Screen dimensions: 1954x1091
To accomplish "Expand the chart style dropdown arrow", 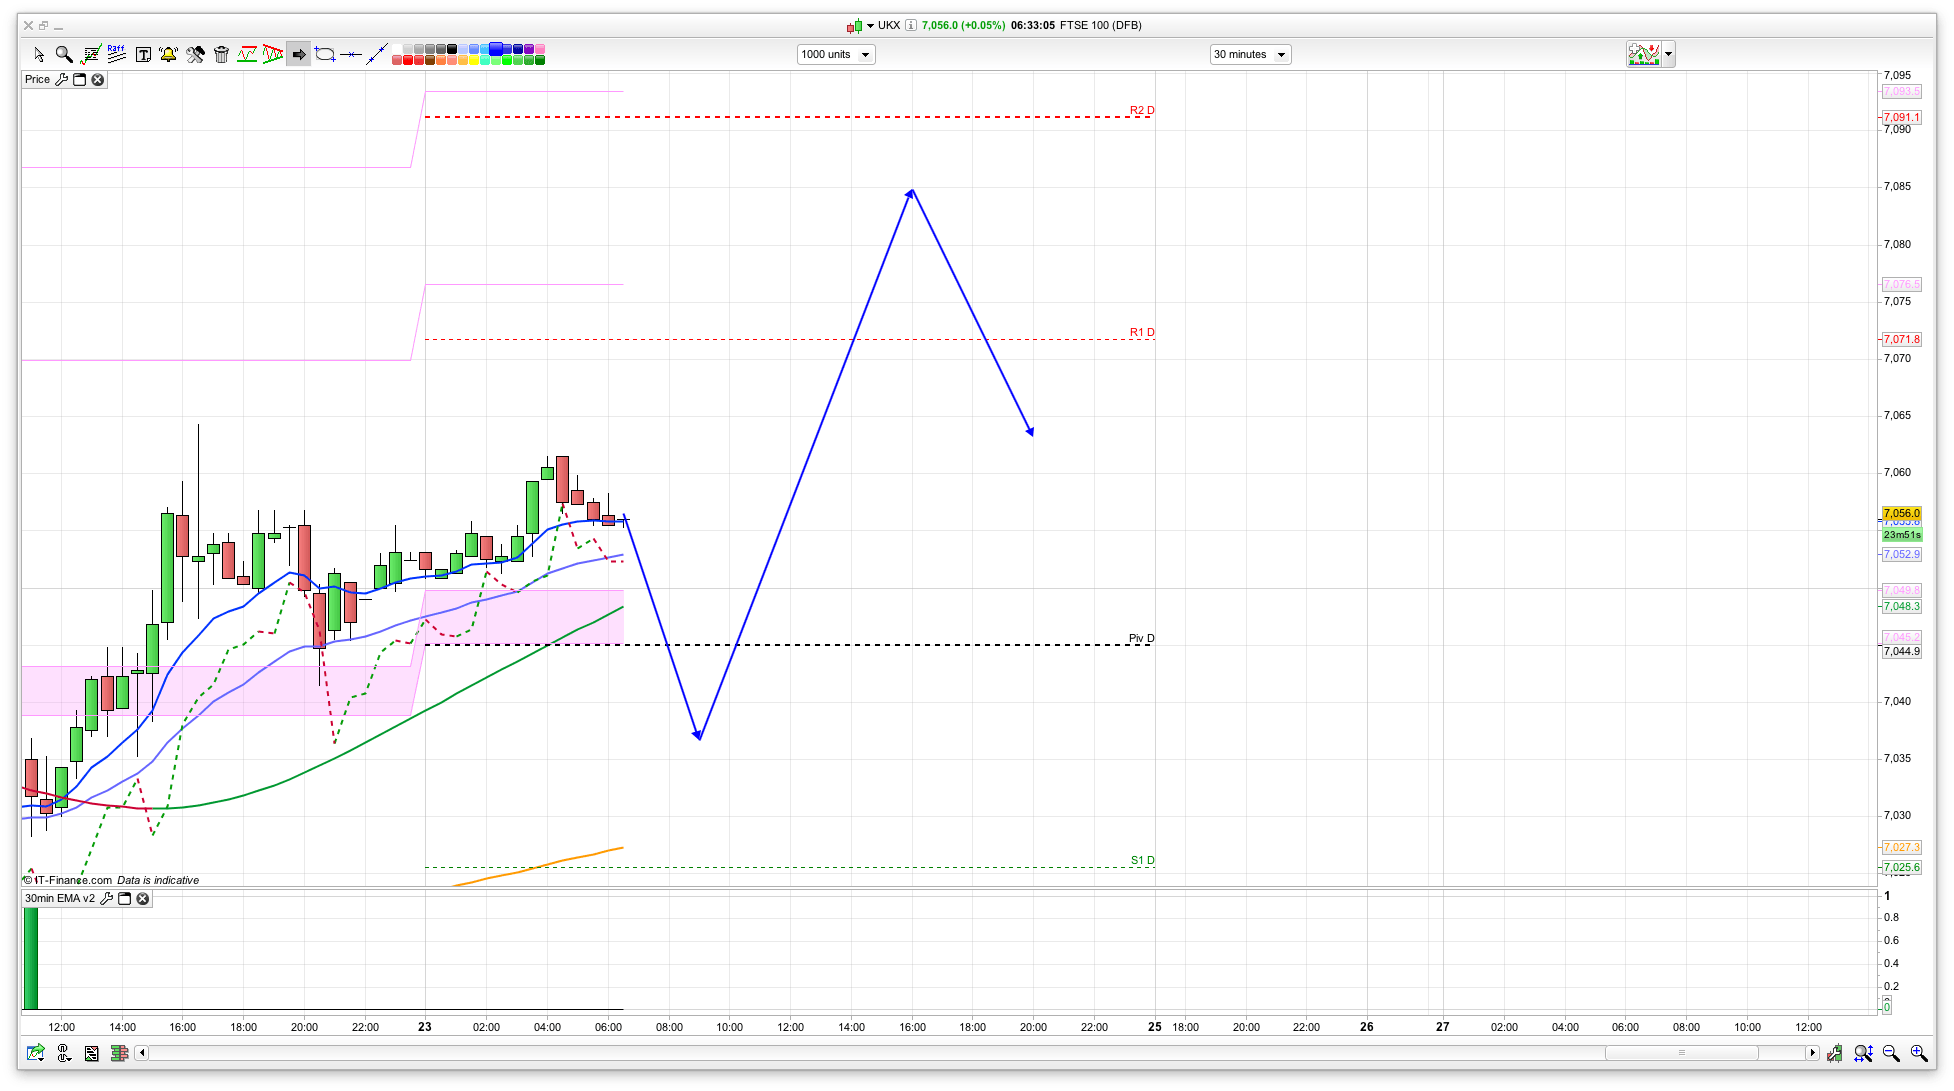I will [1668, 54].
